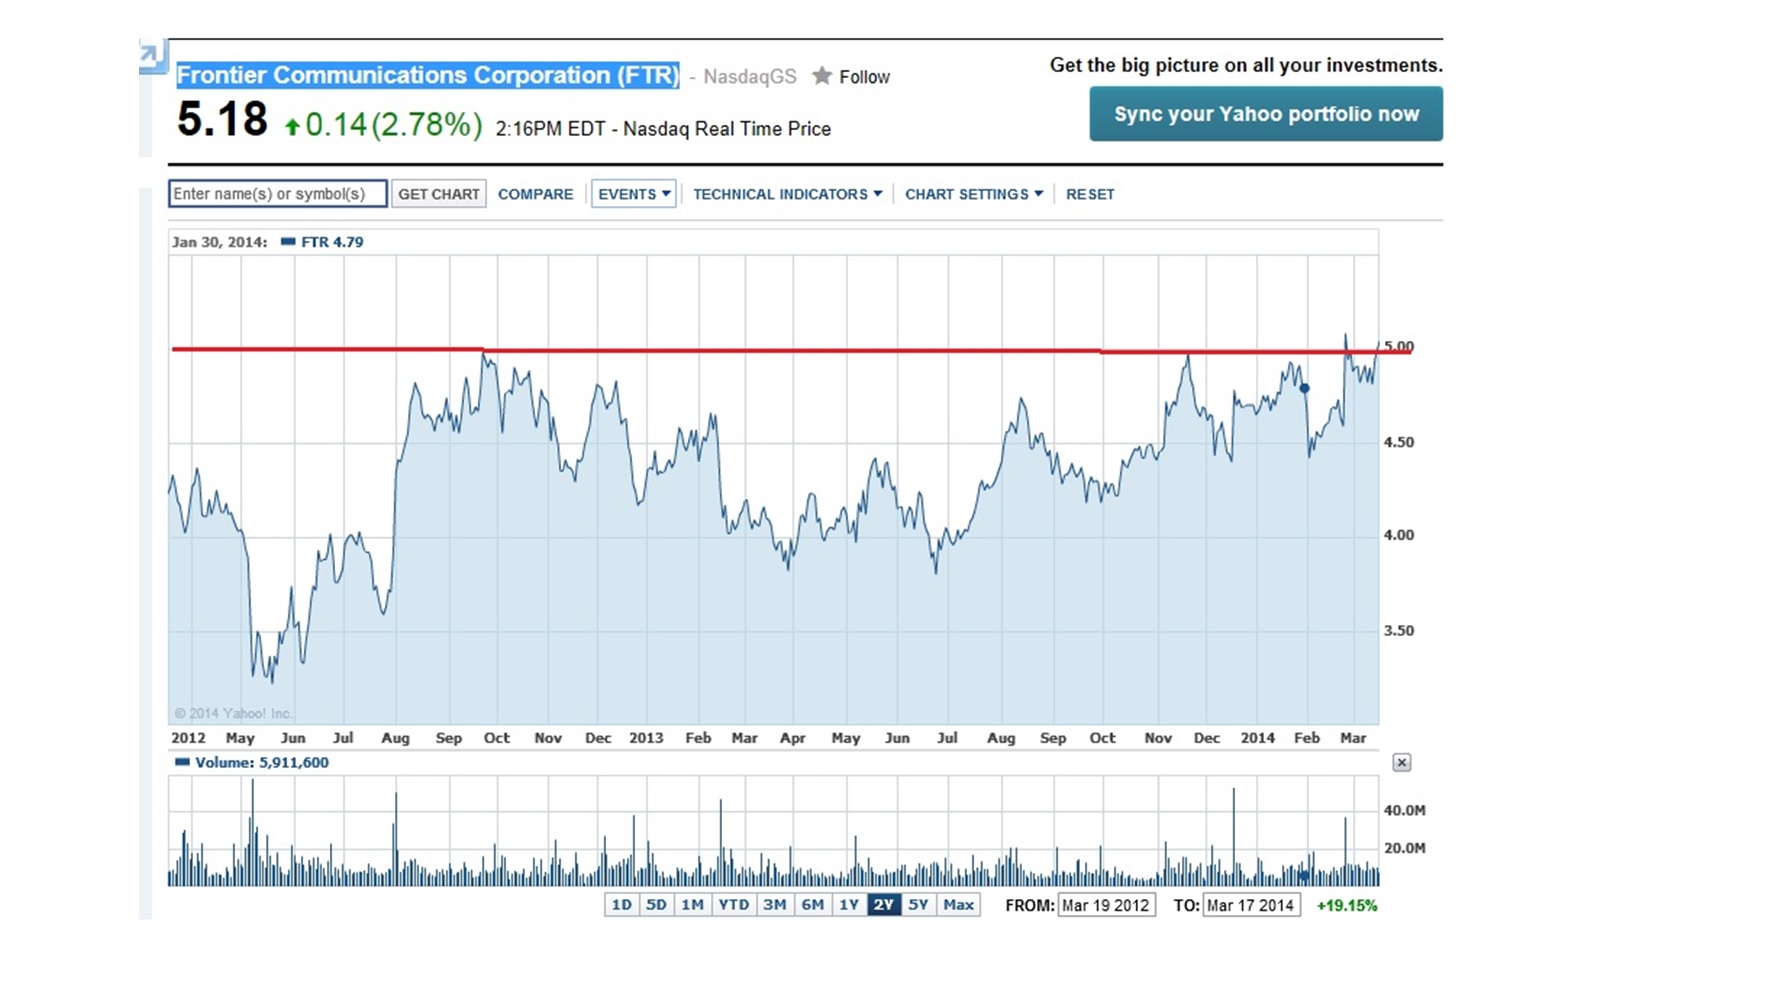
Task: Click the Follow star icon
Action: (x=822, y=76)
